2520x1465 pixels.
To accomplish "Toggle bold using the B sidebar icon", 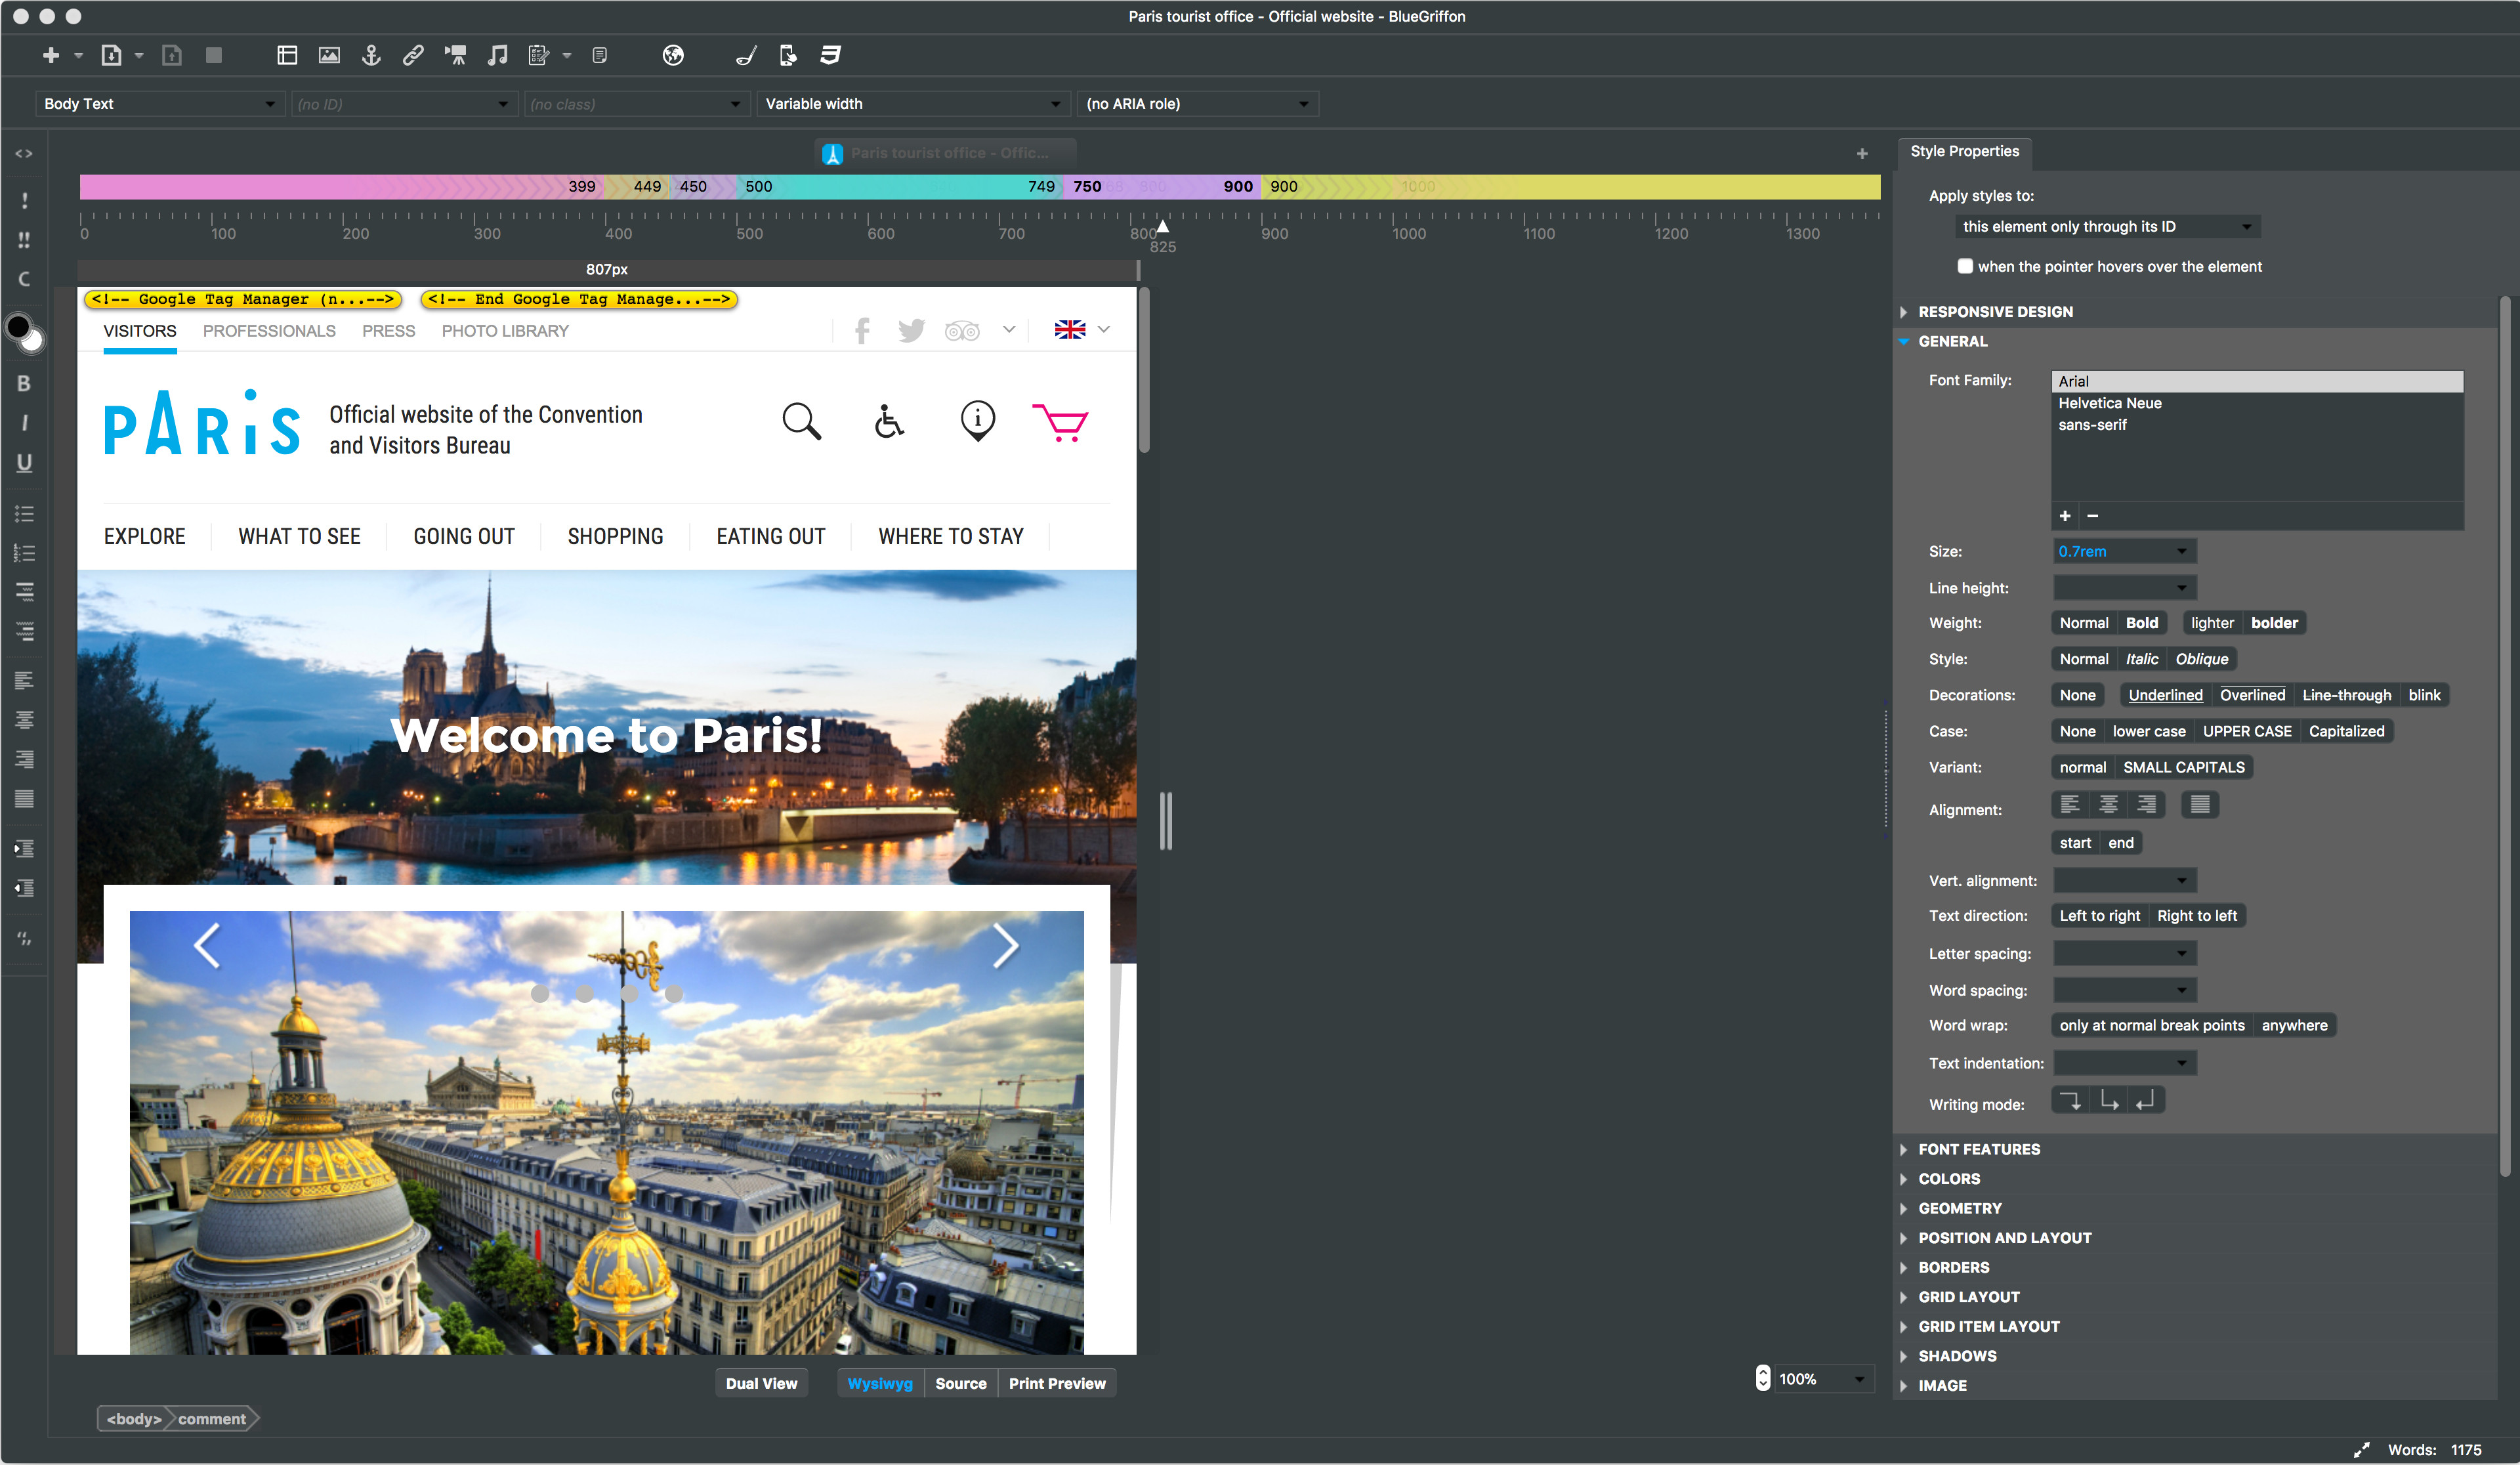I will point(24,384).
